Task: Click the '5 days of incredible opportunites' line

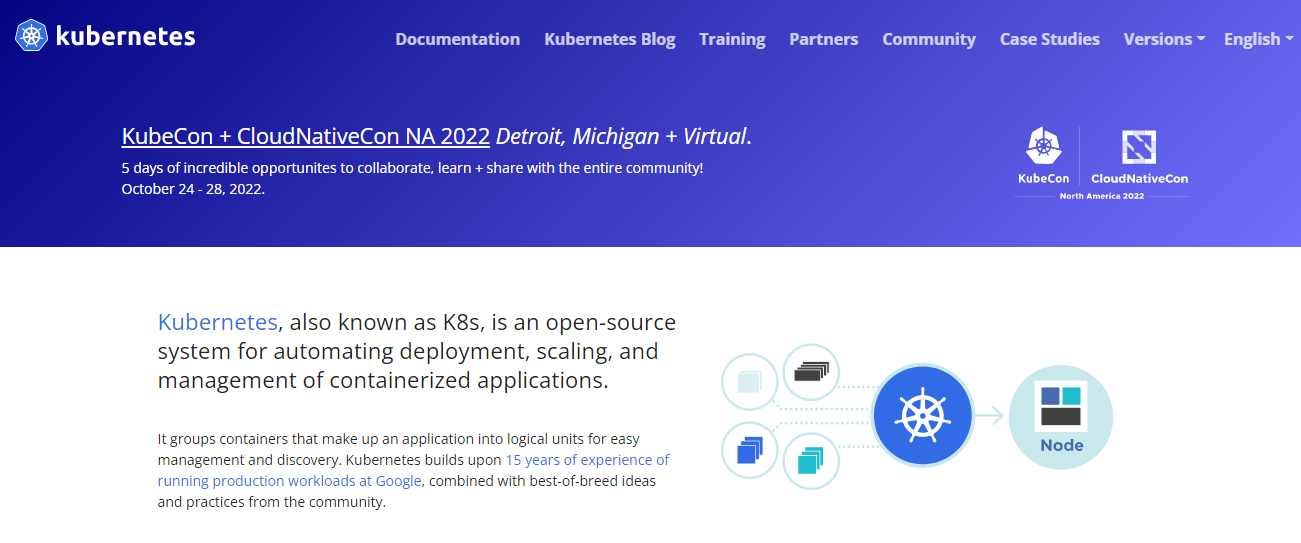Action: pyautogui.click(x=412, y=168)
